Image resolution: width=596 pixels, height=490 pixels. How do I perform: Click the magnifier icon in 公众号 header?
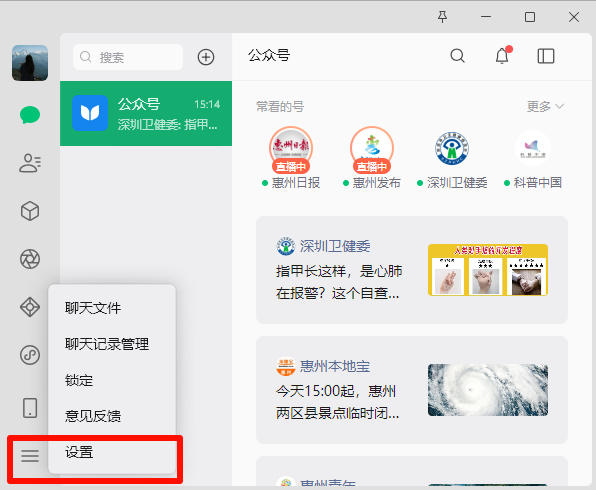click(x=457, y=56)
